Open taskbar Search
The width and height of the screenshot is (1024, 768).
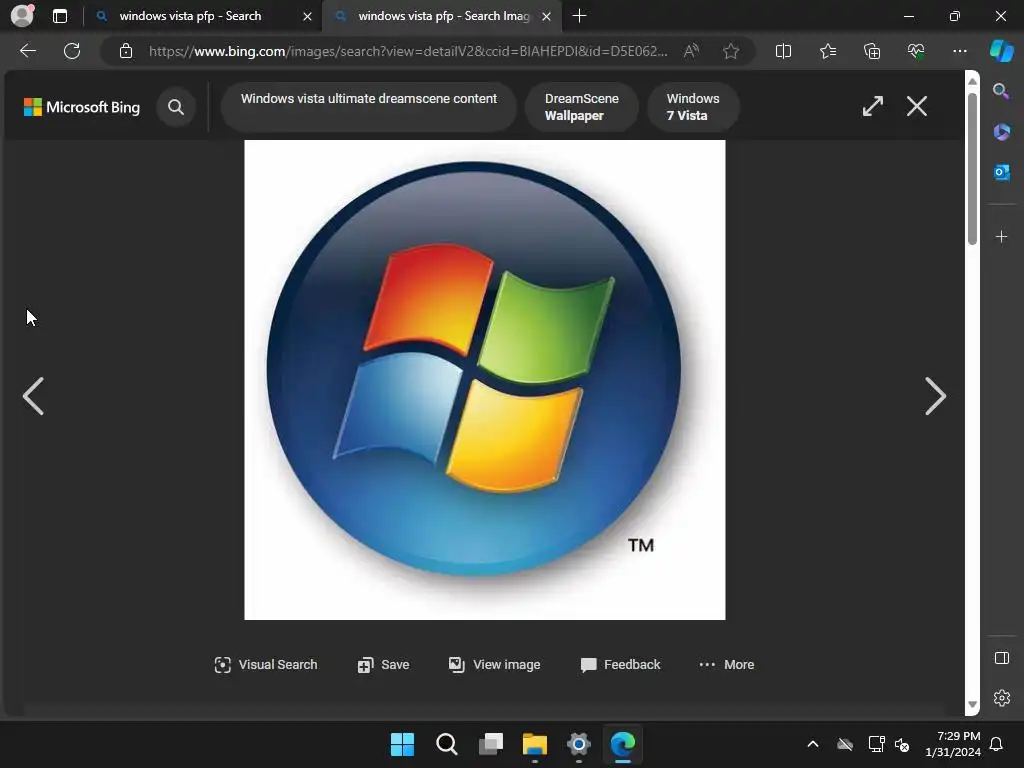point(447,744)
